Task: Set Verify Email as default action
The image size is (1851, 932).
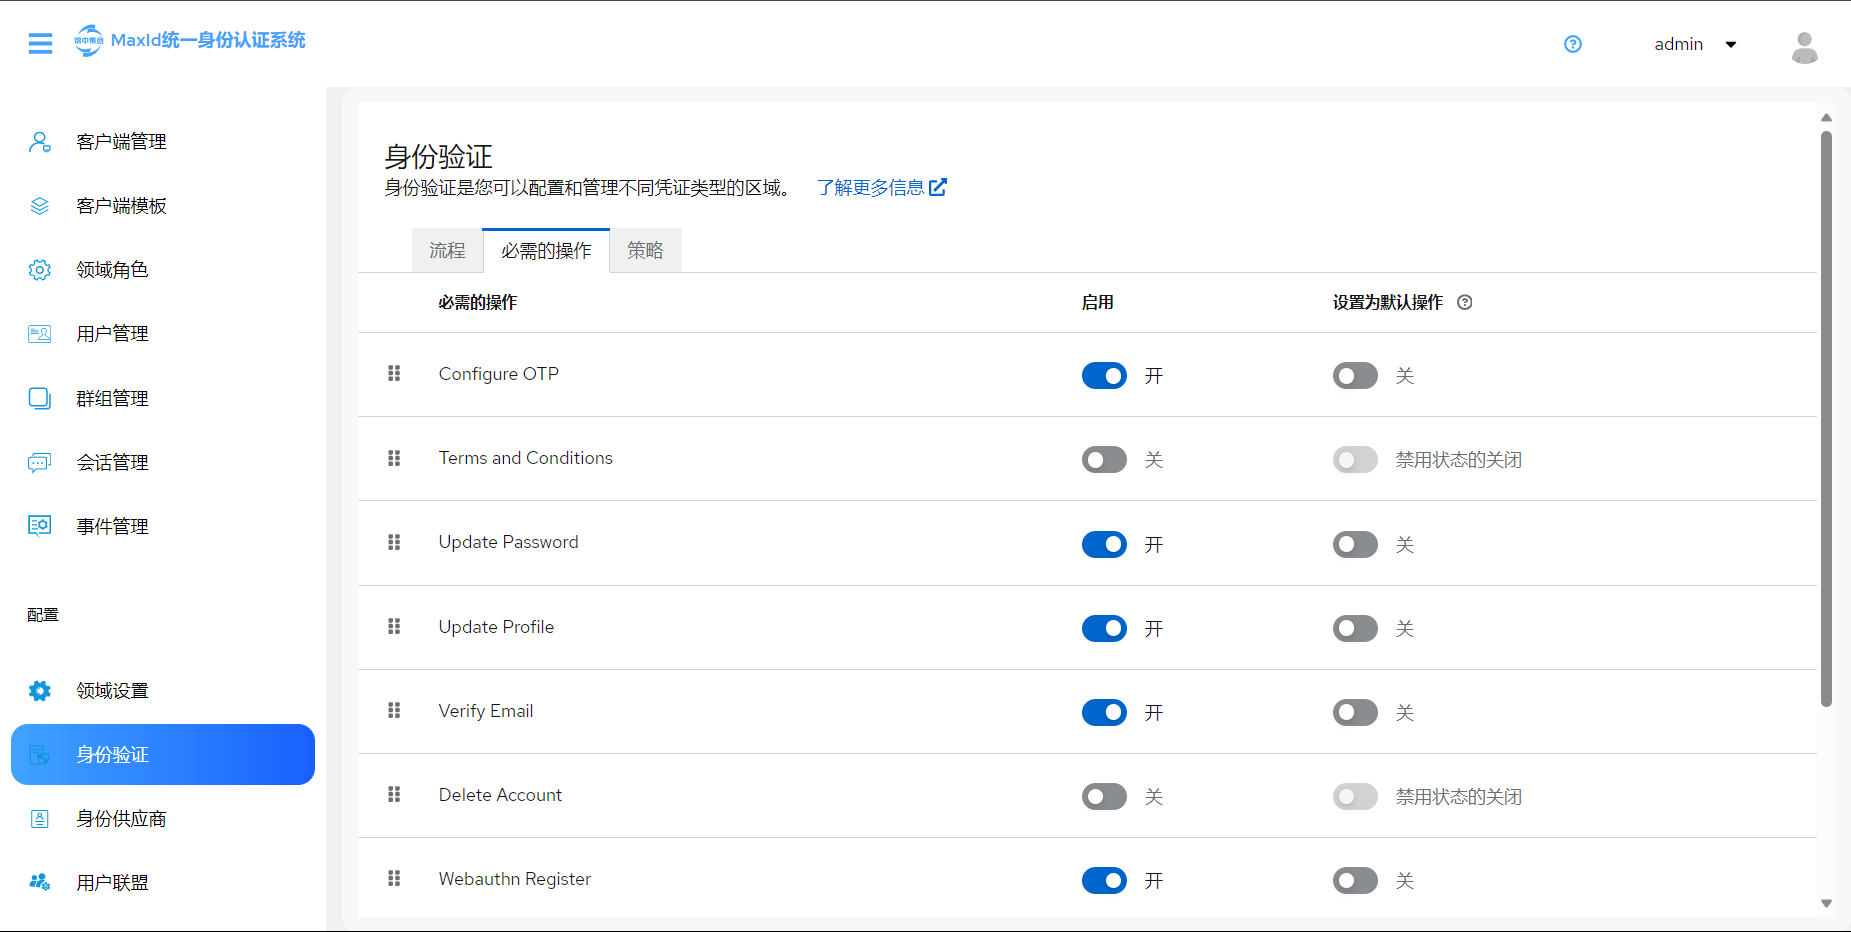Action: (1355, 712)
